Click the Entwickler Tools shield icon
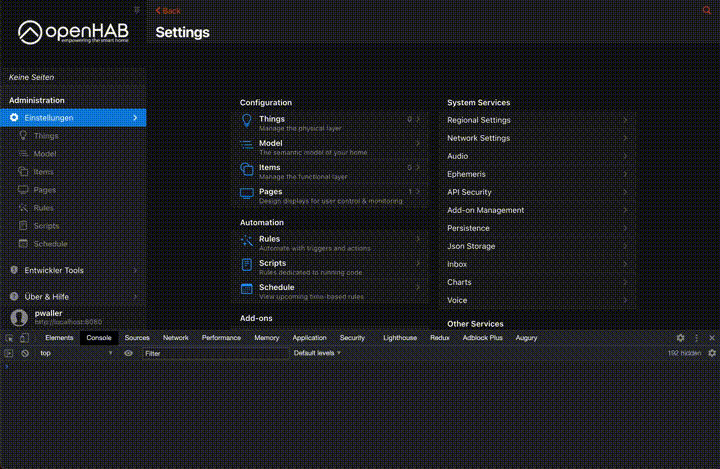 tap(14, 270)
